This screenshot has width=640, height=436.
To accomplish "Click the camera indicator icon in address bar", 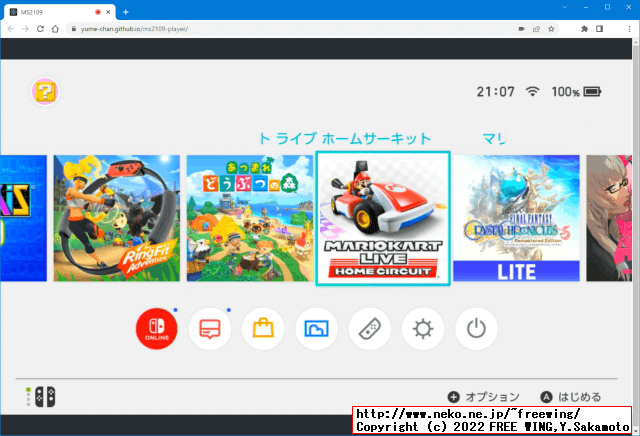I will (522, 29).
